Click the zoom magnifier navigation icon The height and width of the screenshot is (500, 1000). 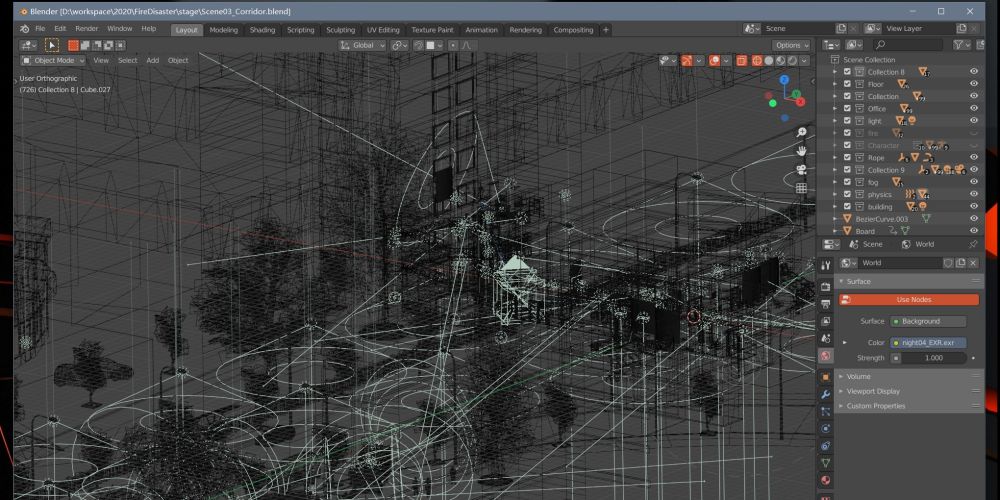(x=802, y=132)
